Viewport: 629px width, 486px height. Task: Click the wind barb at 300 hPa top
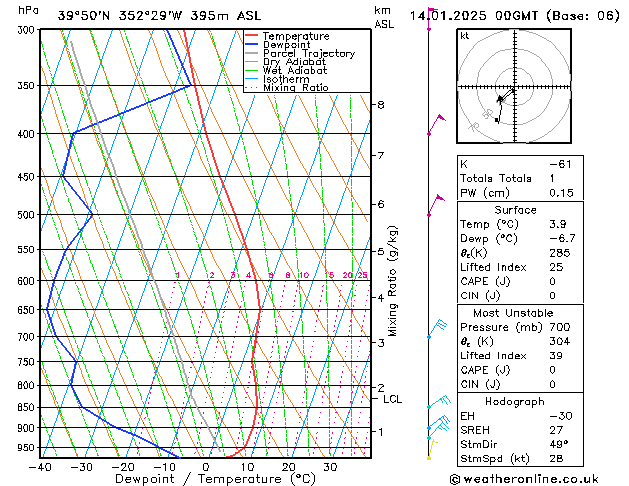[432, 18]
